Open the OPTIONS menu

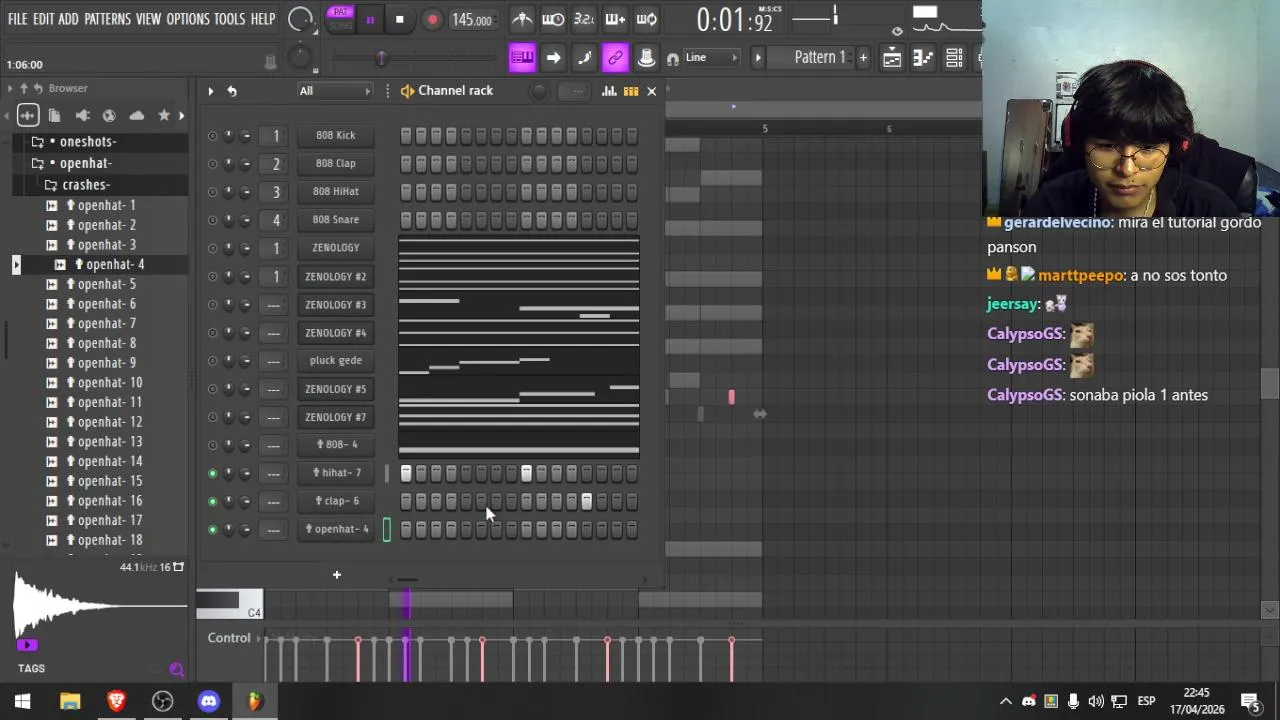click(x=188, y=19)
